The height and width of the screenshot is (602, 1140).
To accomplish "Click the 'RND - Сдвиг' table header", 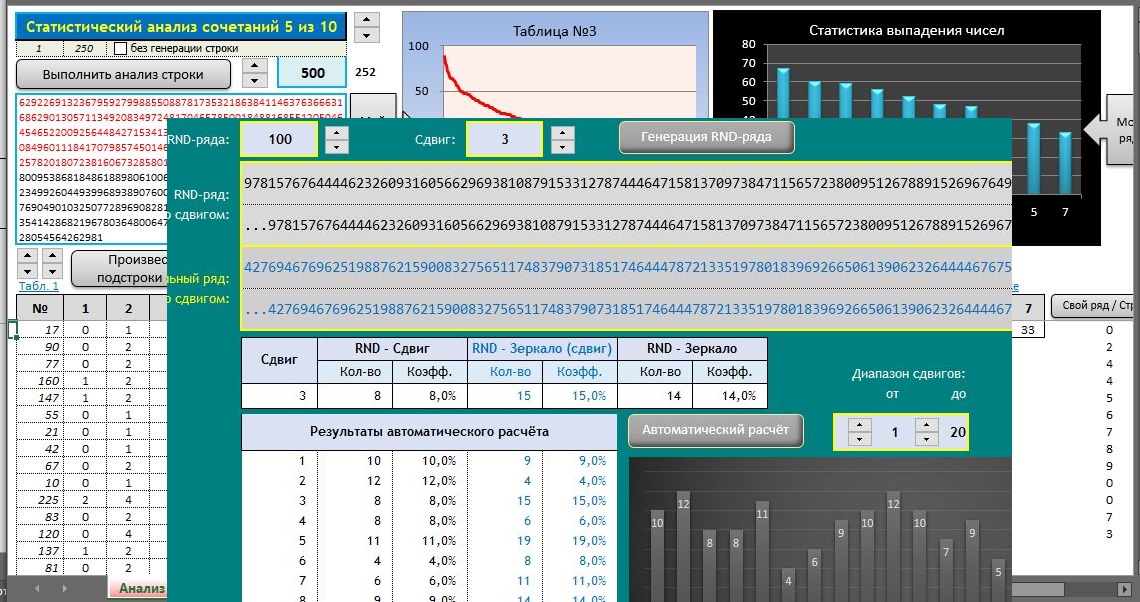I will 393,348.
